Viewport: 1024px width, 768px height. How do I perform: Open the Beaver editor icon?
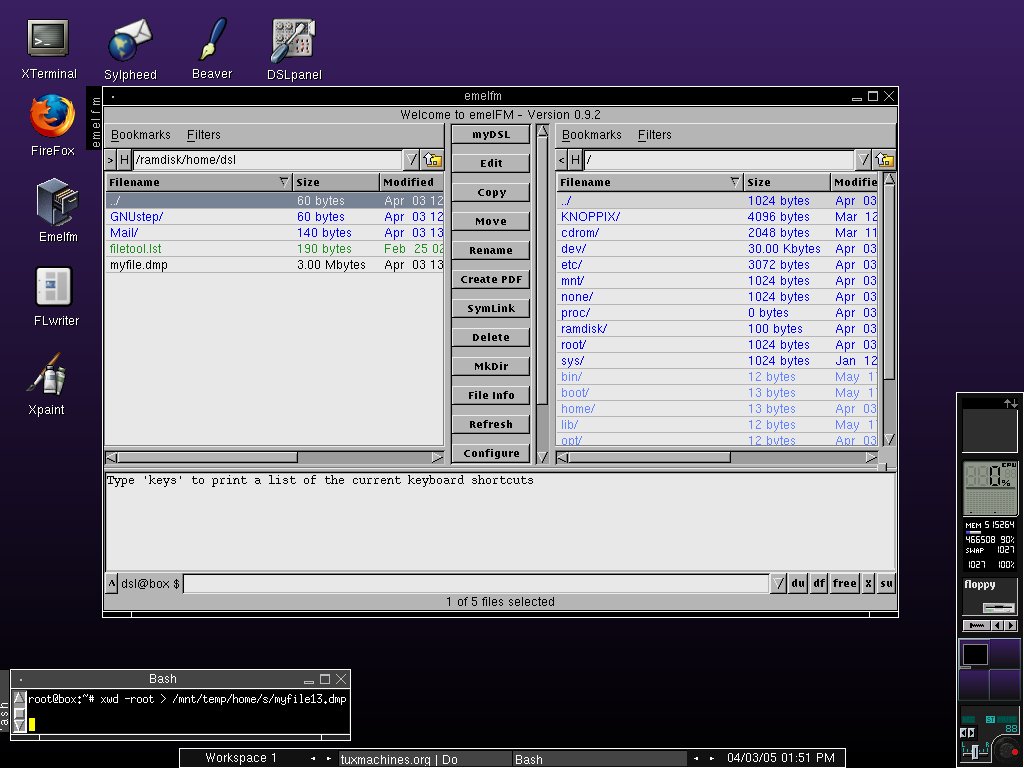212,50
